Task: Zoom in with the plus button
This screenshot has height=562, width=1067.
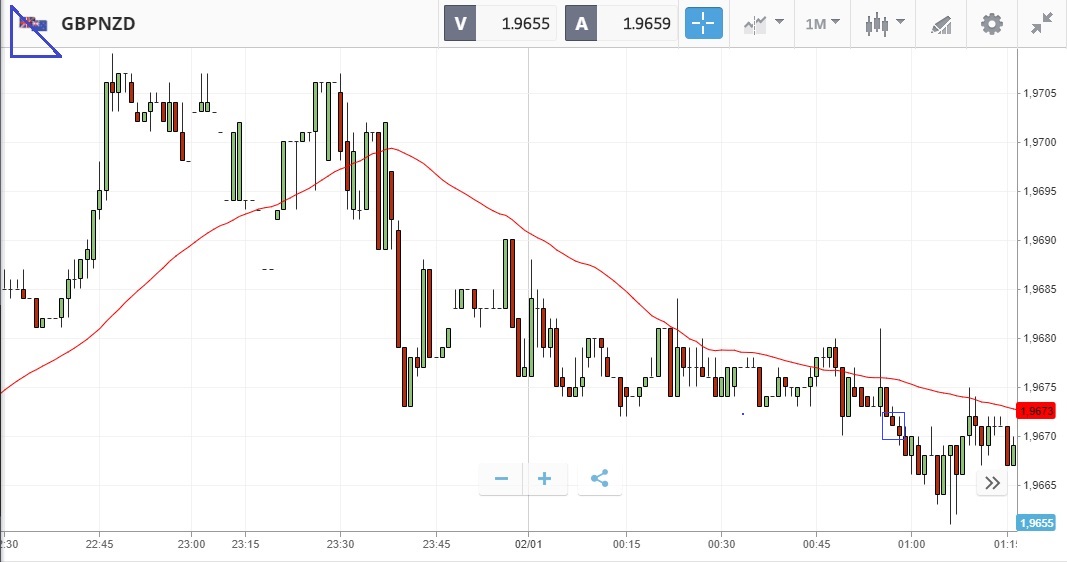Action: tap(545, 479)
